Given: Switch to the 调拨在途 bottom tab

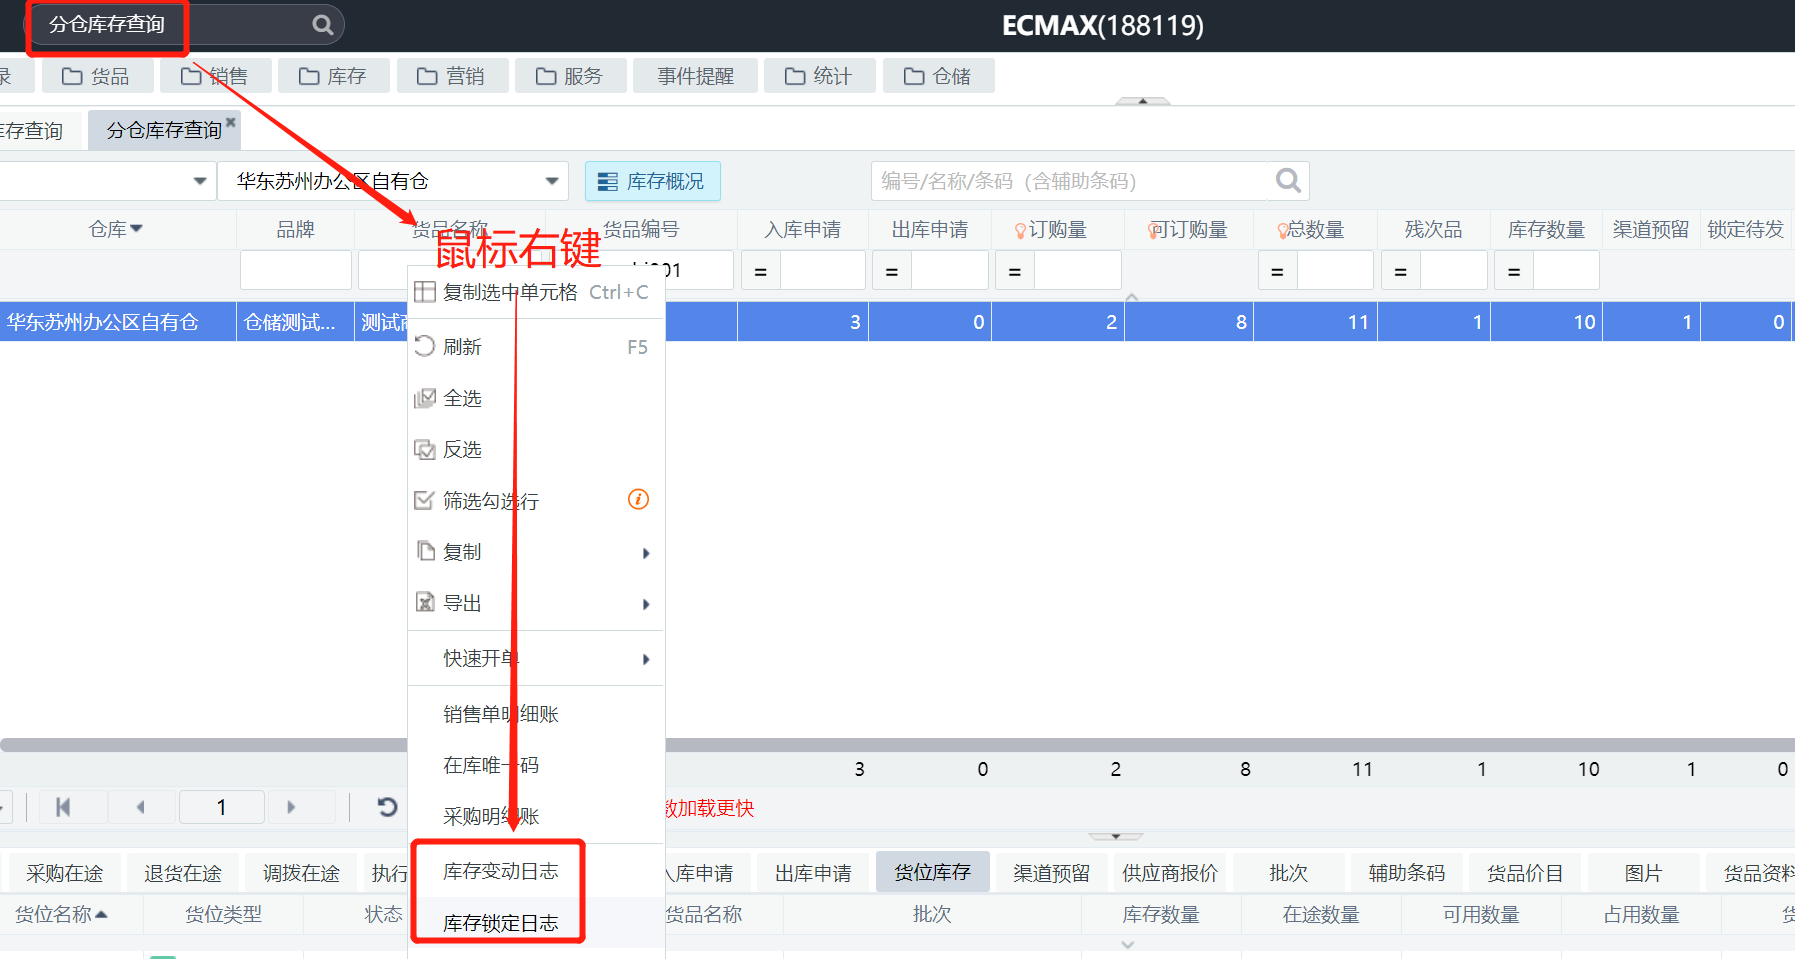Looking at the screenshot, I should pos(301,873).
